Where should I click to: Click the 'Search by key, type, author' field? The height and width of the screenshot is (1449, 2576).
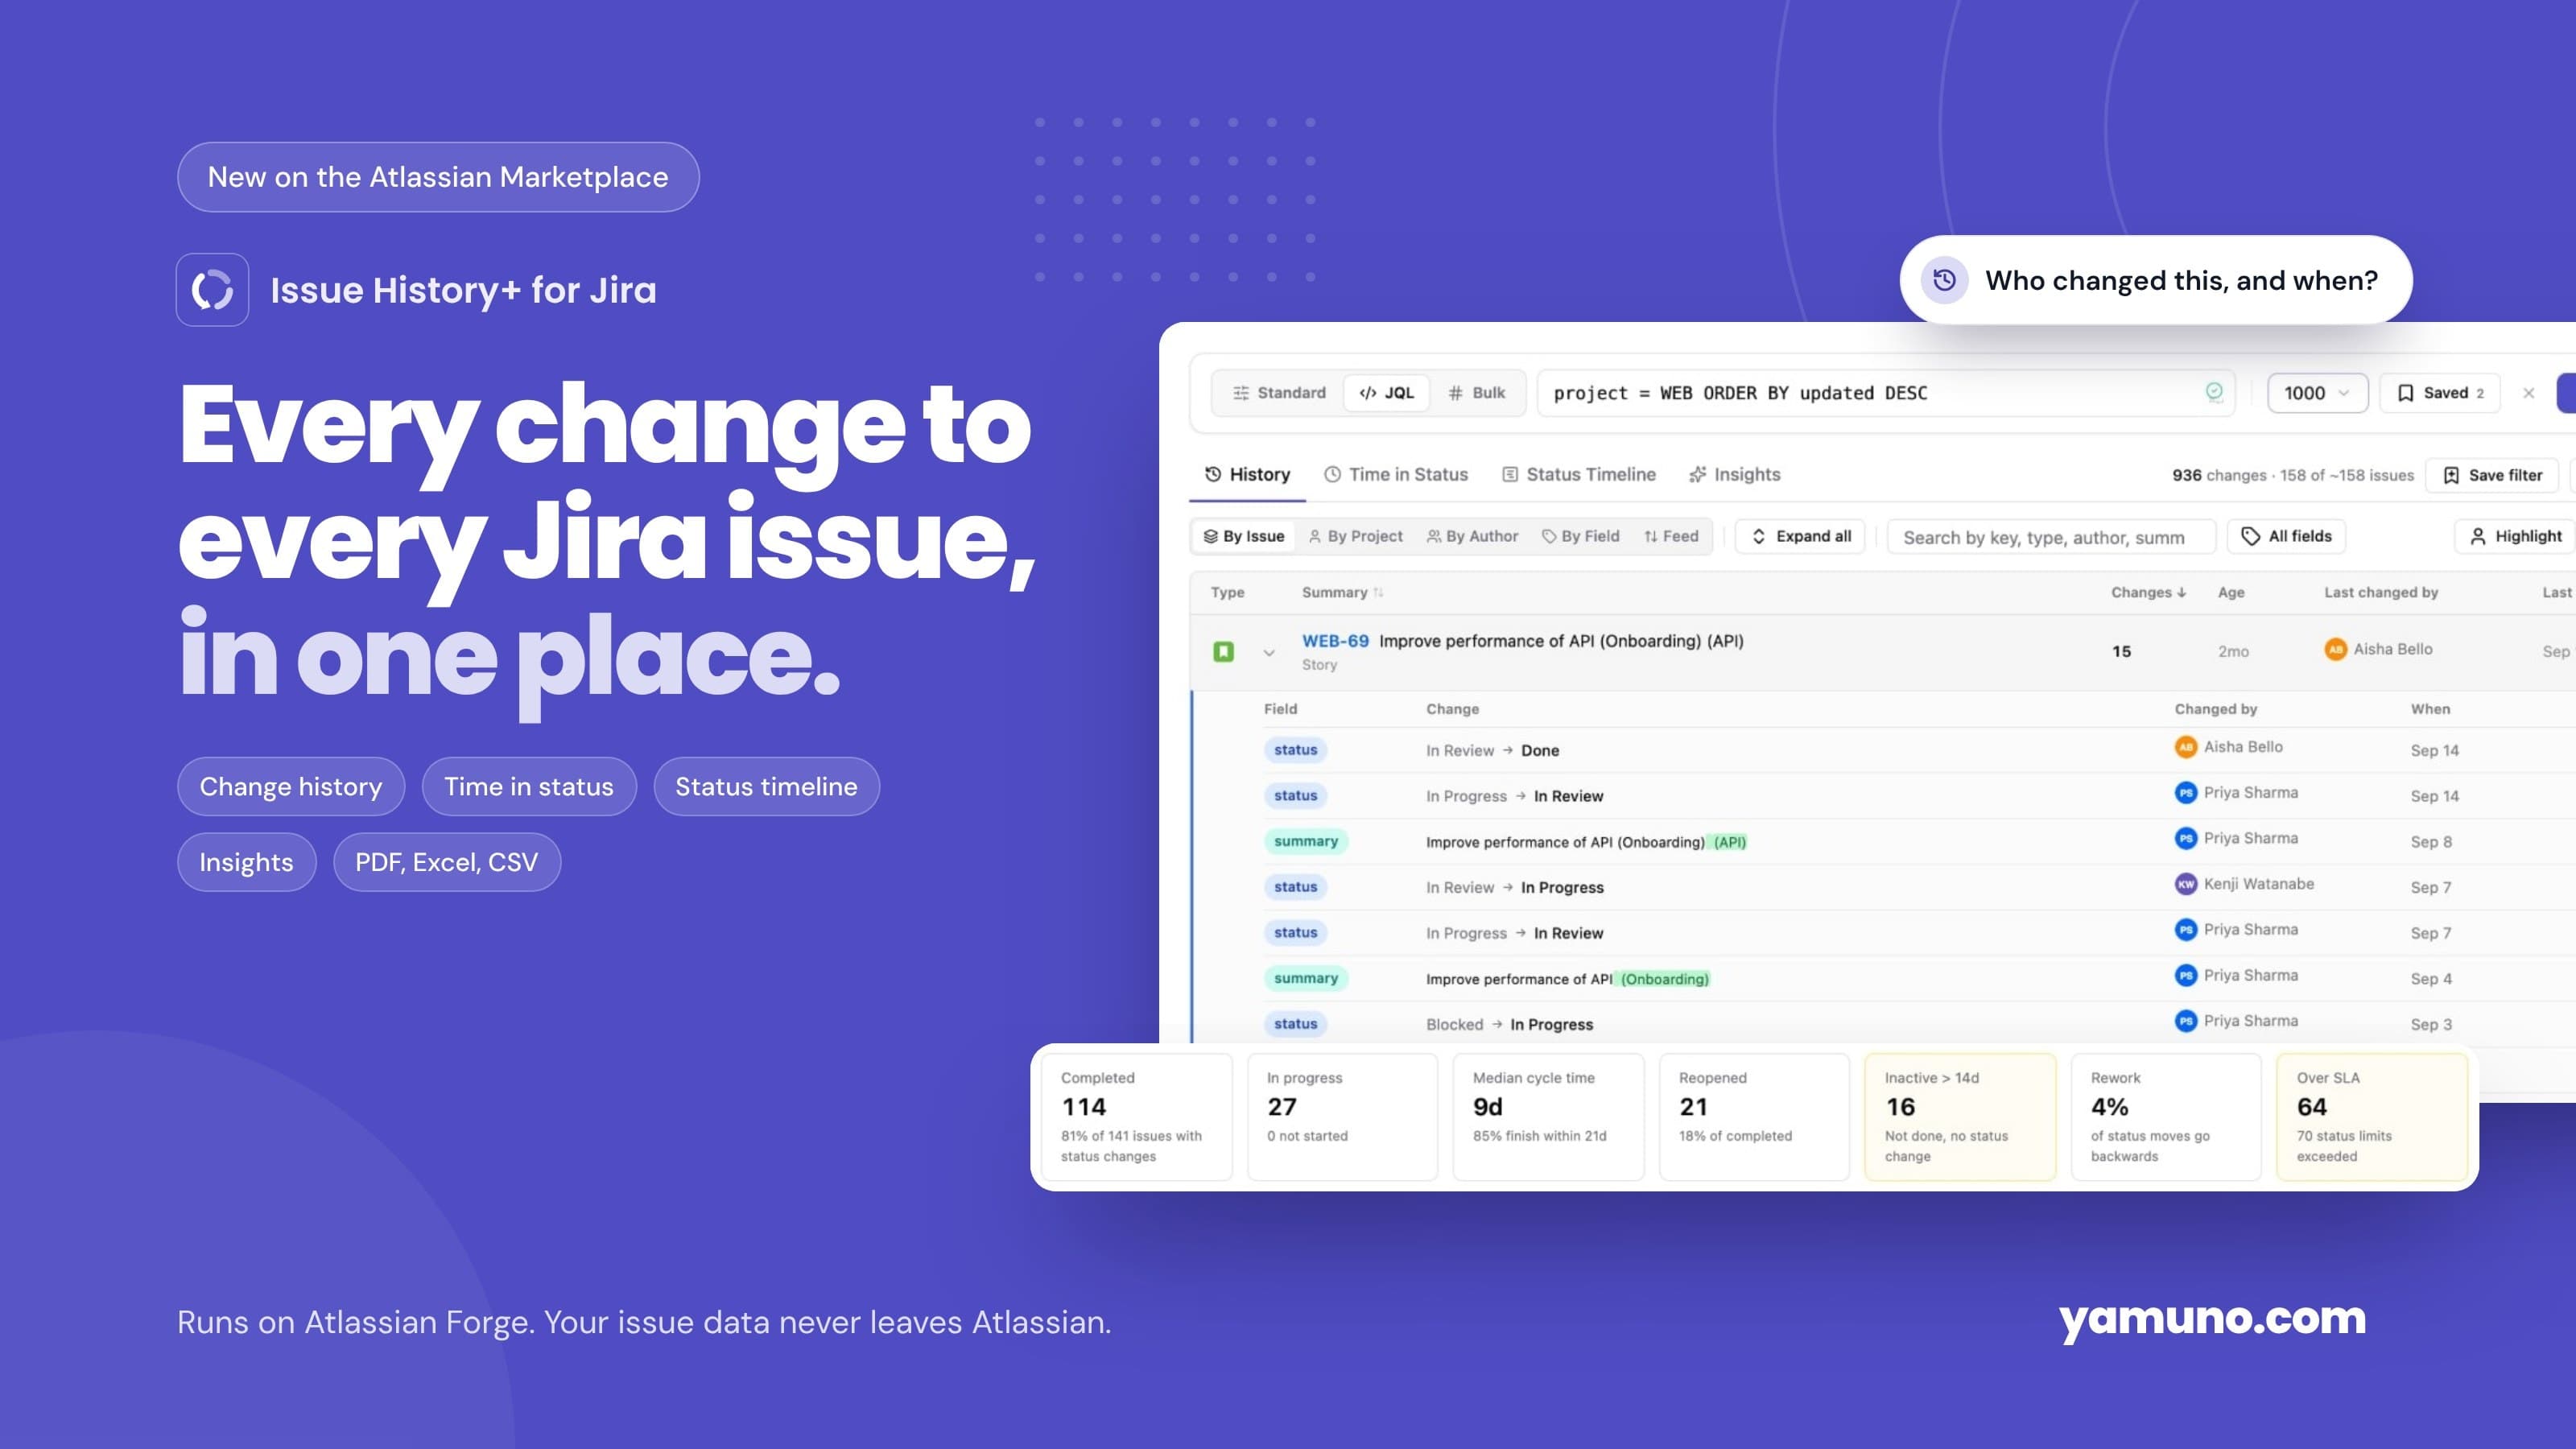point(2051,537)
